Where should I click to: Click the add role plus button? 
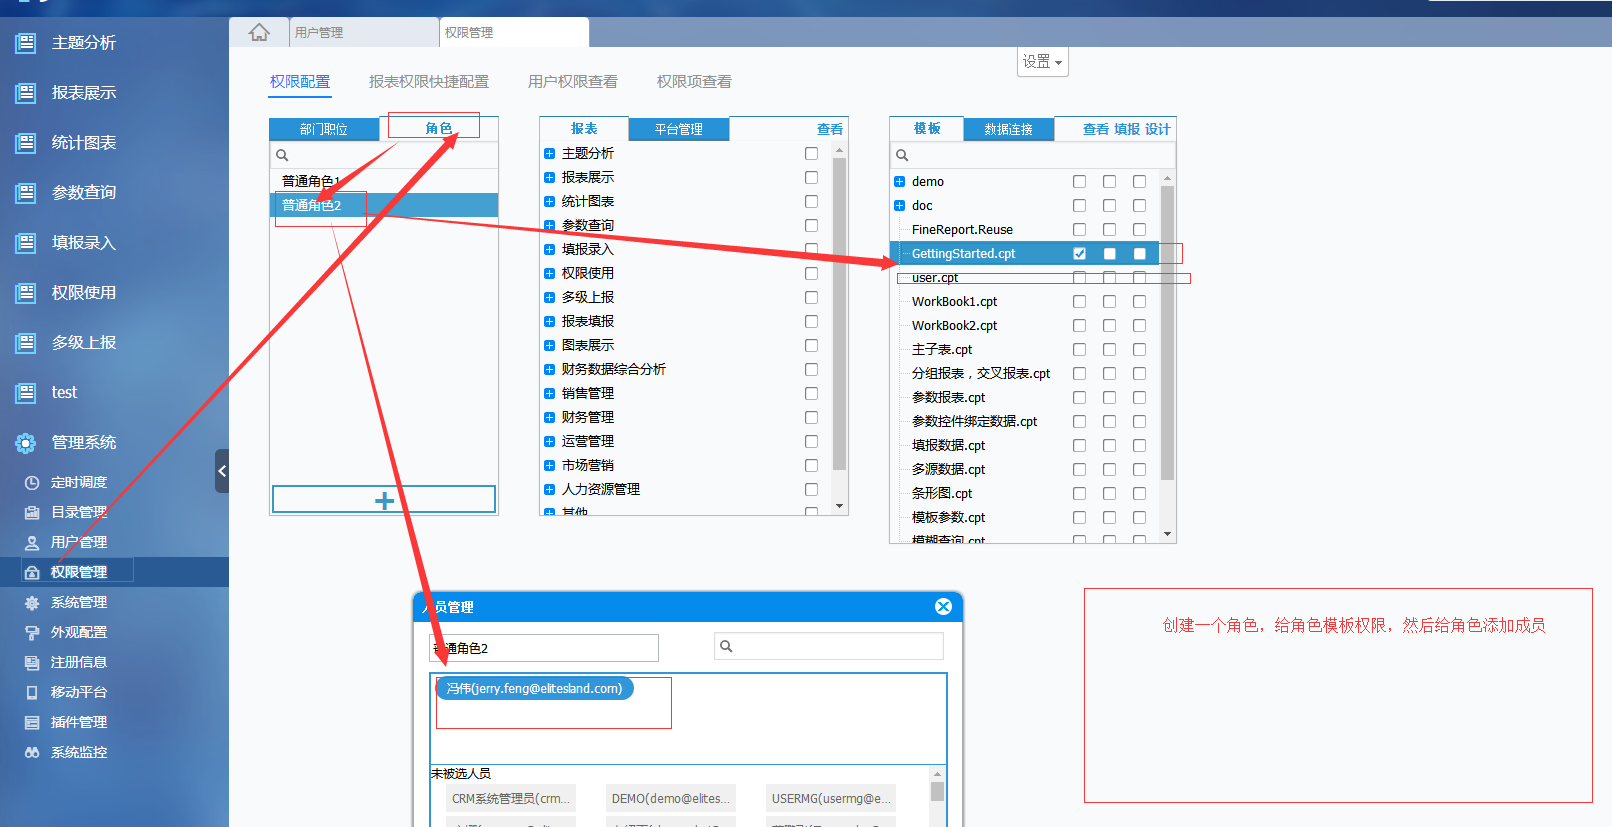coord(384,500)
